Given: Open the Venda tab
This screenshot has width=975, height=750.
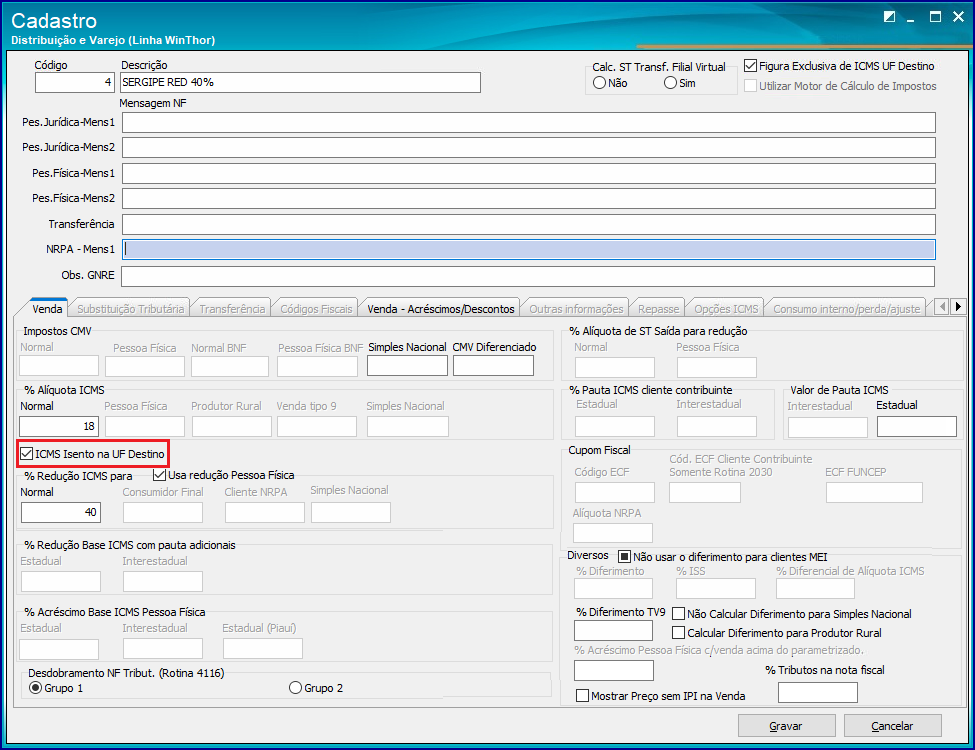Looking at the screenshot, I should 47,308.
